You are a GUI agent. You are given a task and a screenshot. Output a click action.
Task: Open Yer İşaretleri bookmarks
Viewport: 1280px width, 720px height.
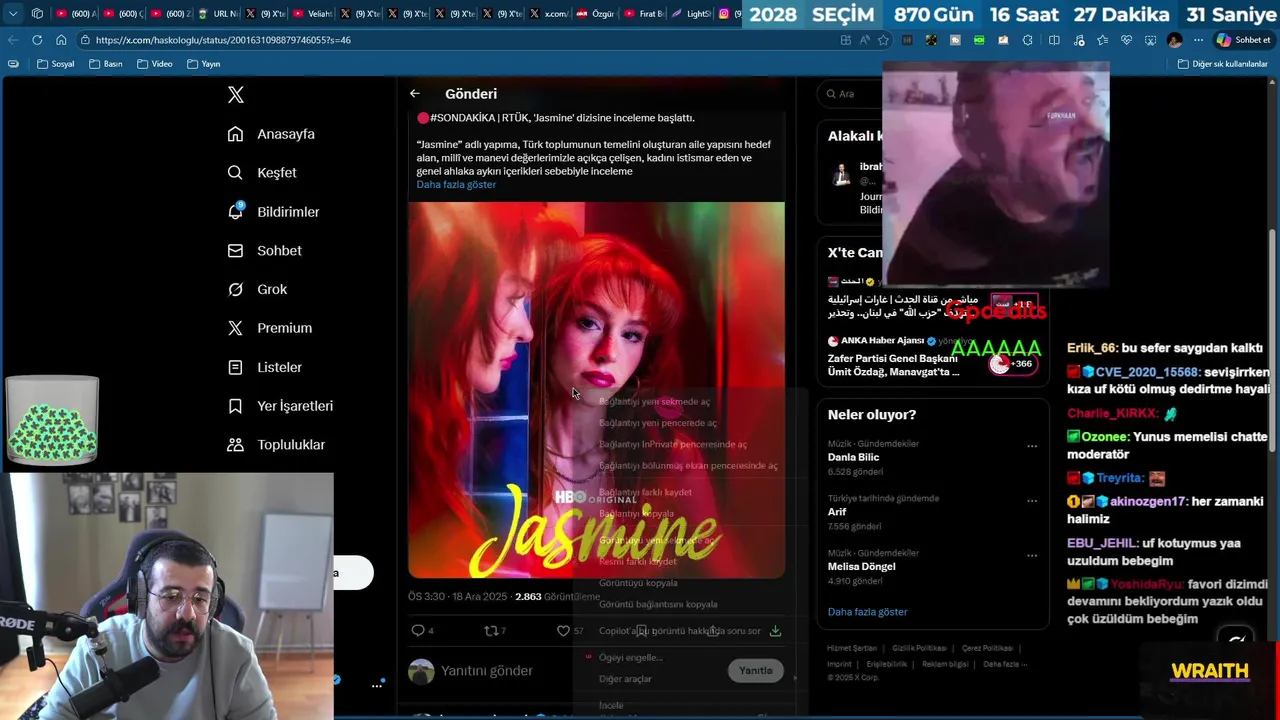coord(281,406)
